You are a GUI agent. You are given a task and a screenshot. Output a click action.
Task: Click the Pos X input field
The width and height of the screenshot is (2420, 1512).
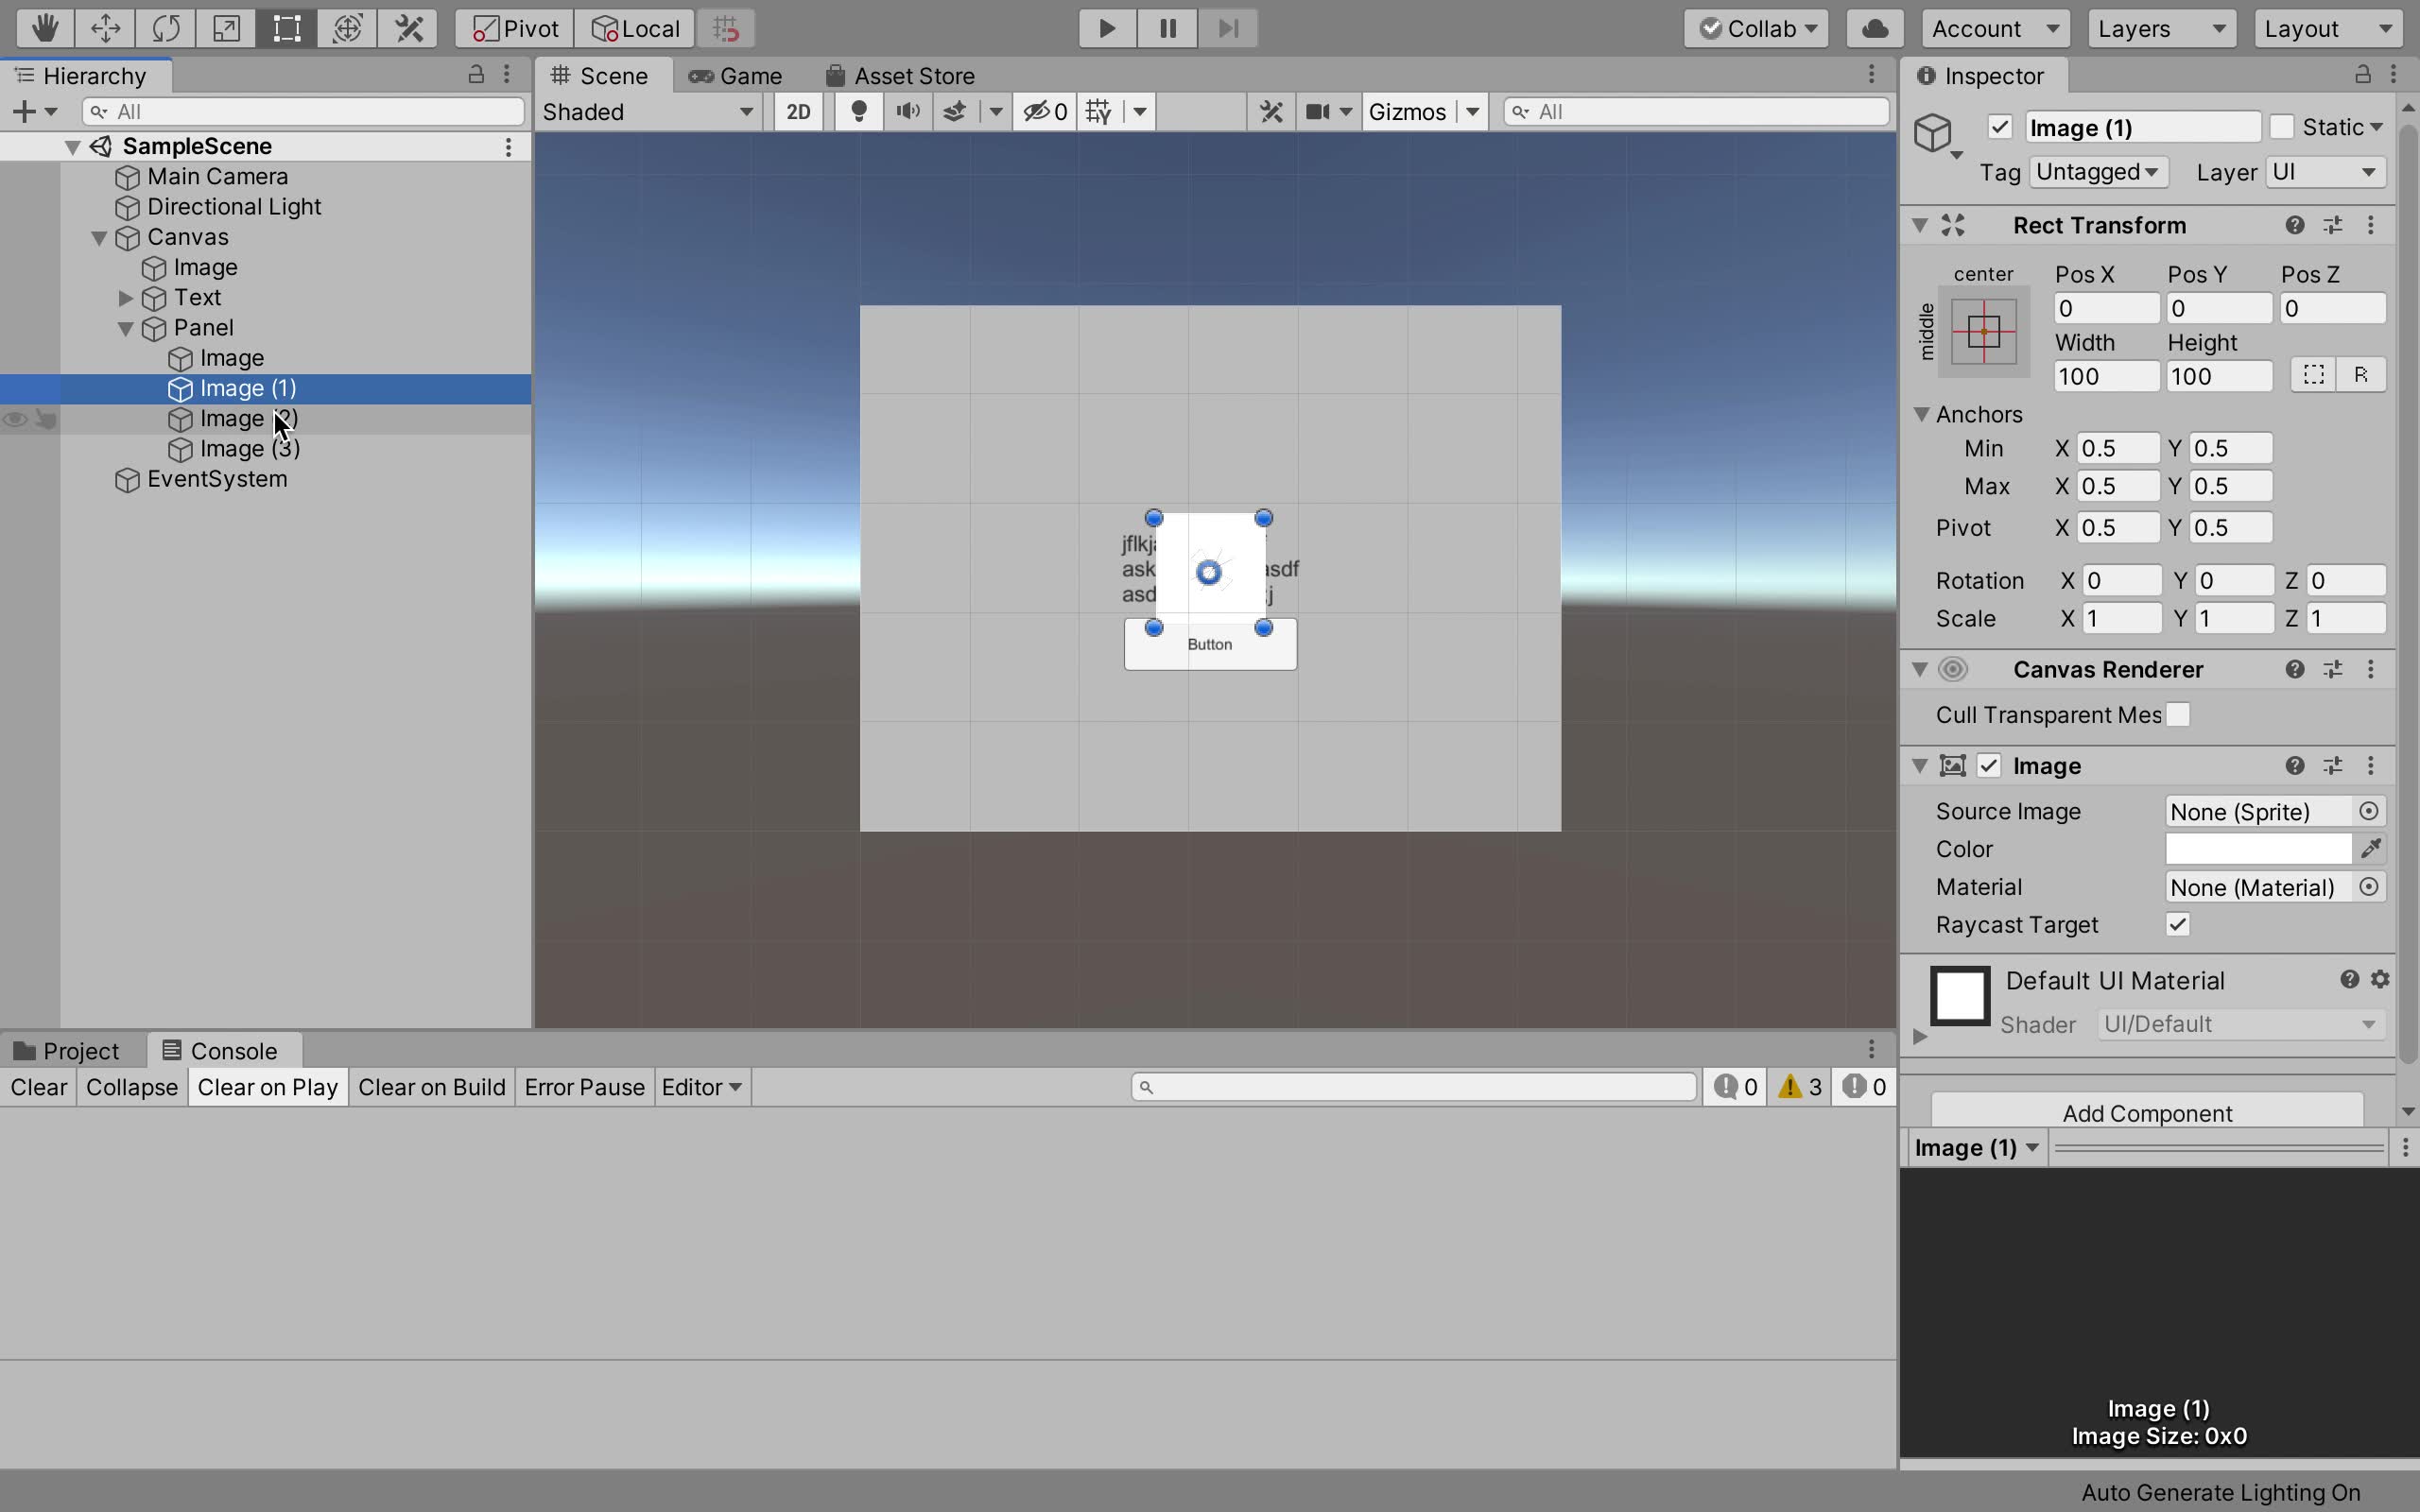2105,308
